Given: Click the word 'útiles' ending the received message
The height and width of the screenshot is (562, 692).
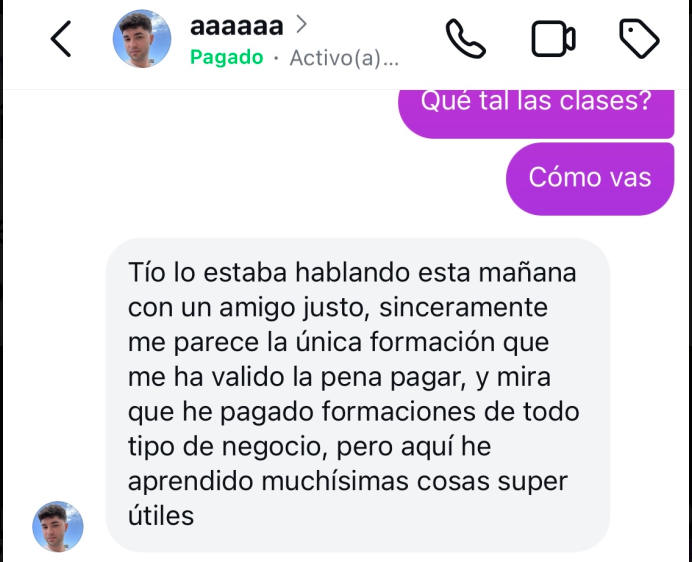Looking at the screenshot, I should [x=161, y=515].
